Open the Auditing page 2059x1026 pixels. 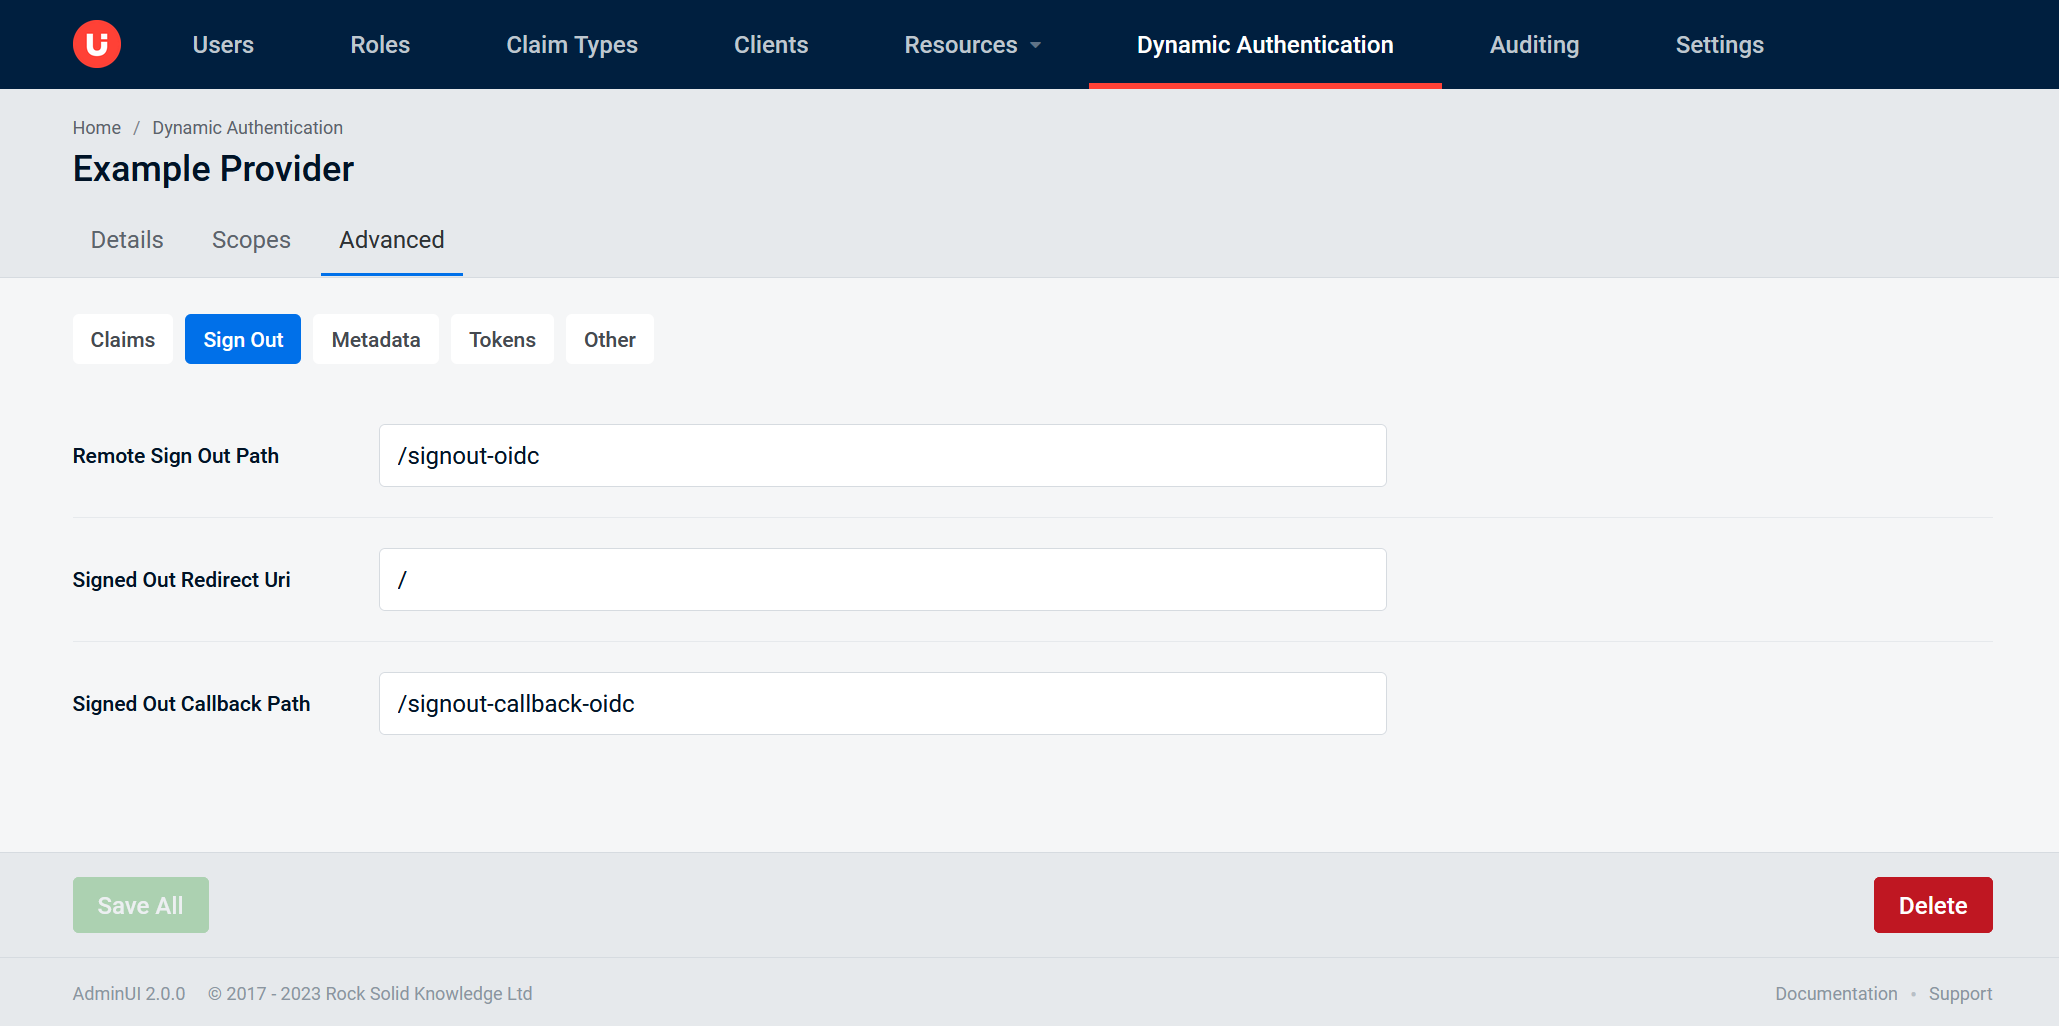coord(1534,45)
